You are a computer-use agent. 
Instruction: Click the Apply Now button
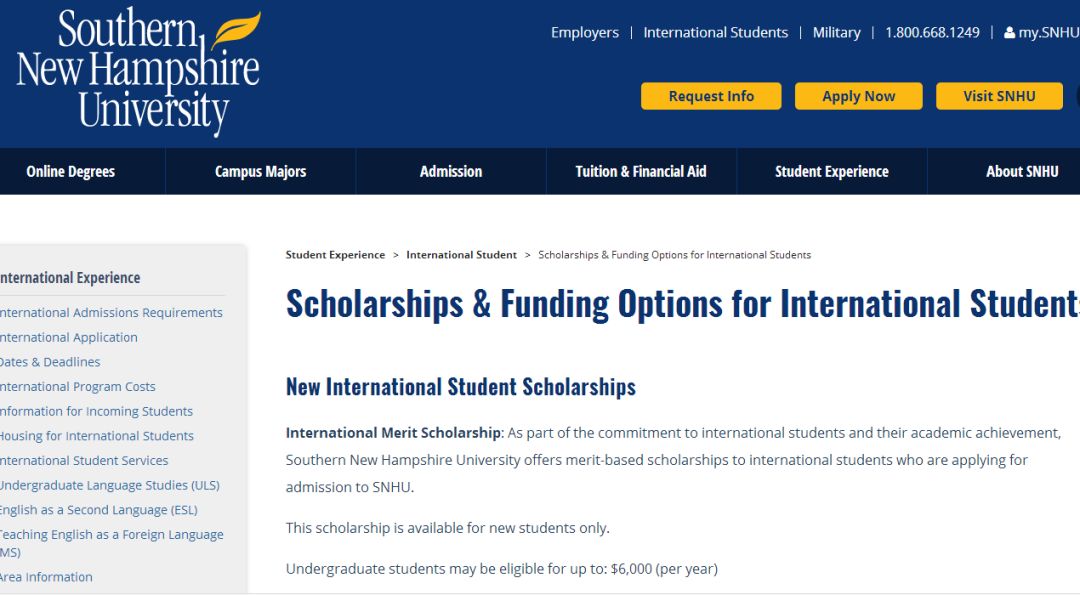click(858, 96)
